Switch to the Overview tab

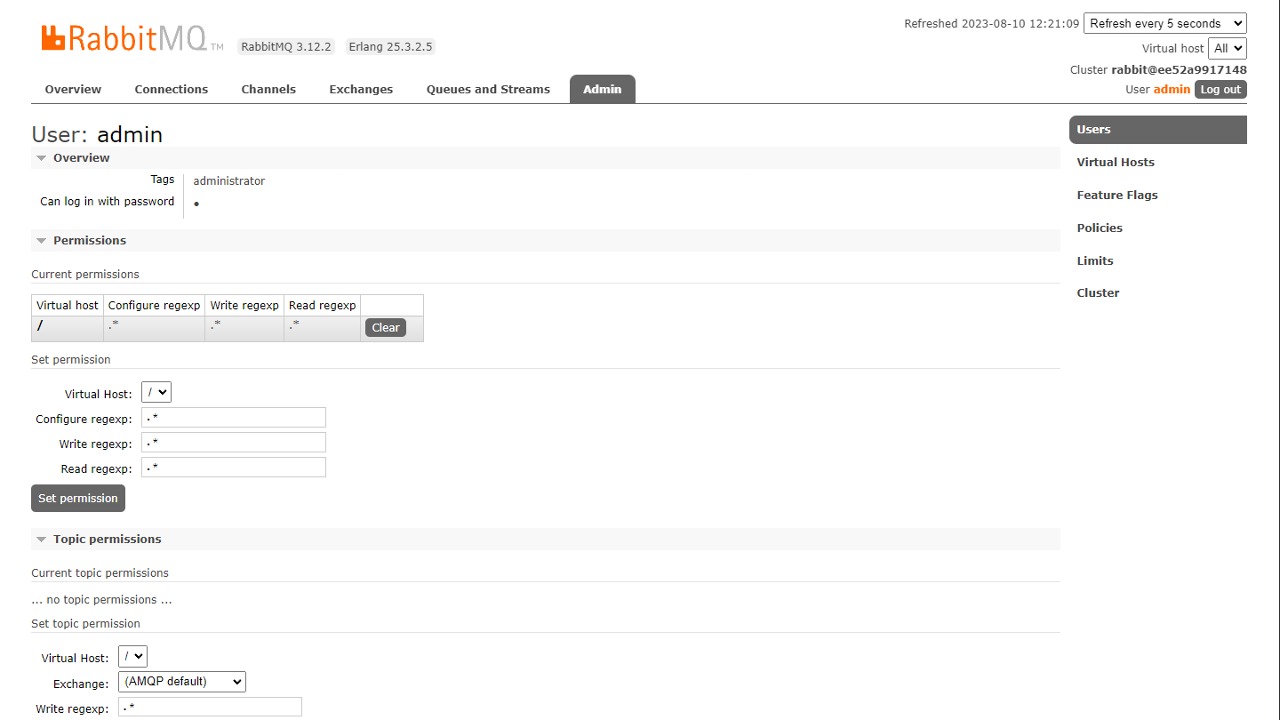click(73, 89)
